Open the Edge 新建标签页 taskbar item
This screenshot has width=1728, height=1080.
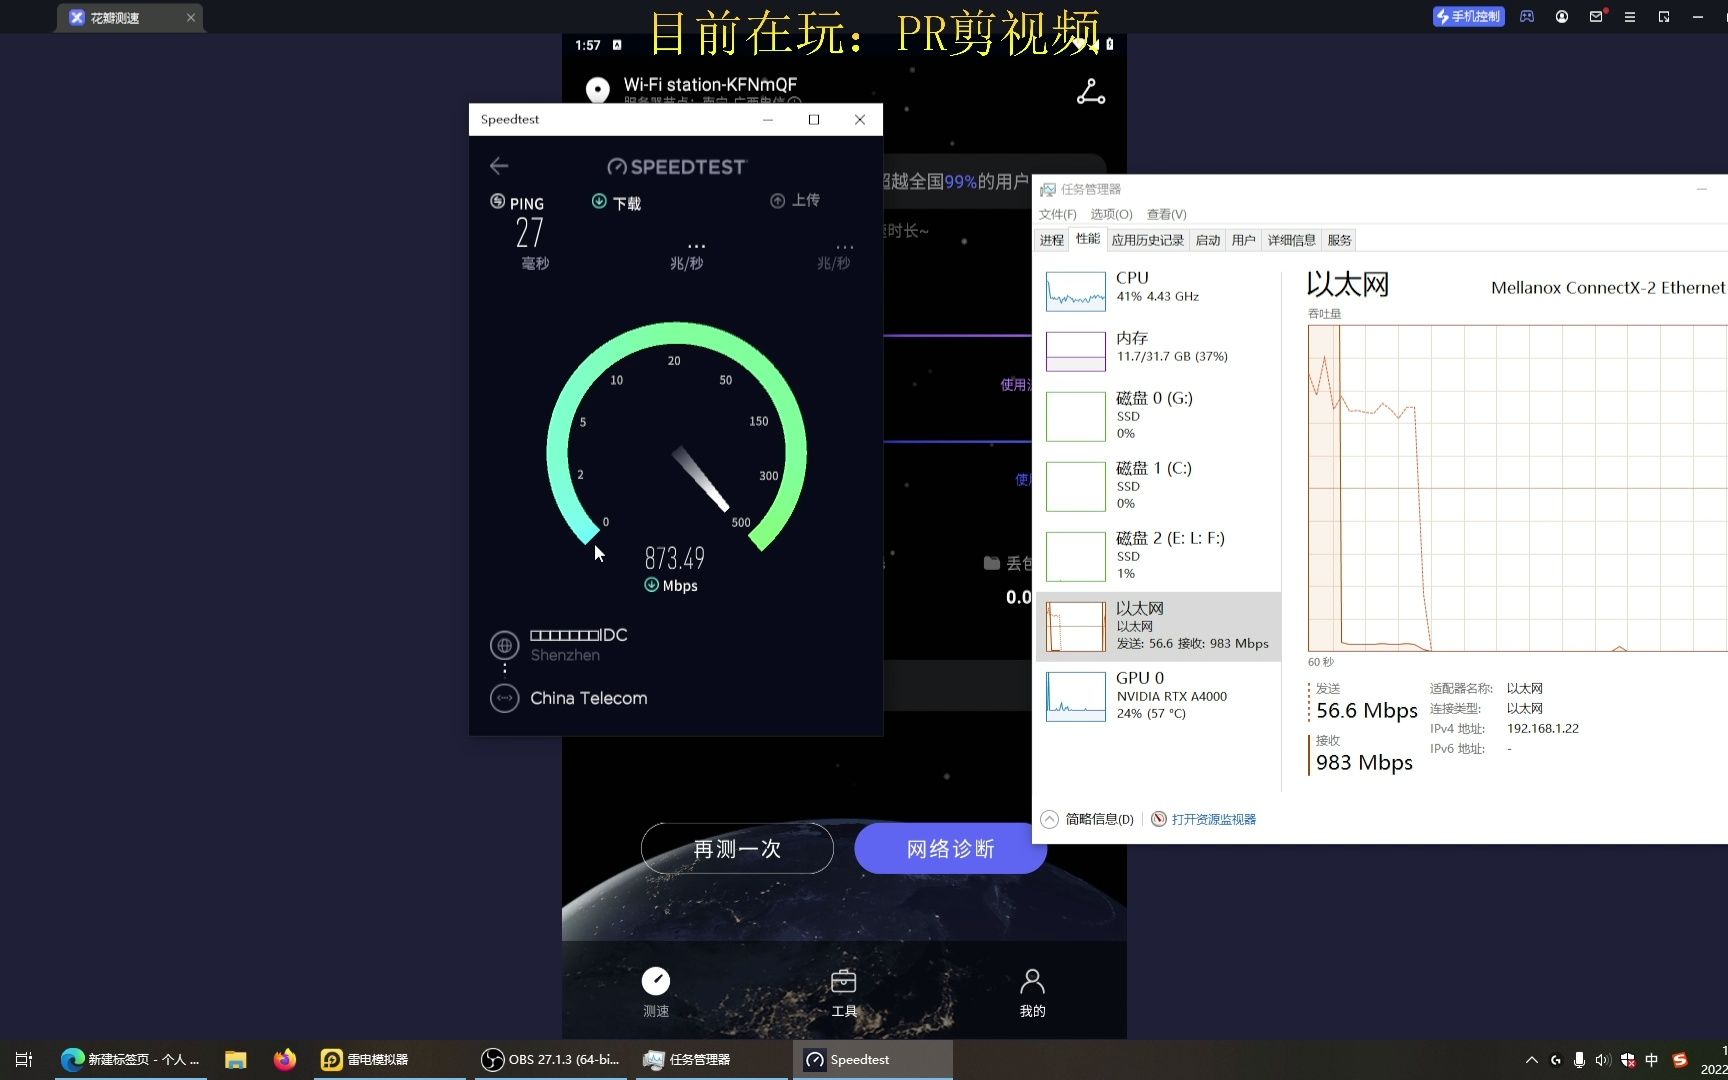tap(130, 1059)
